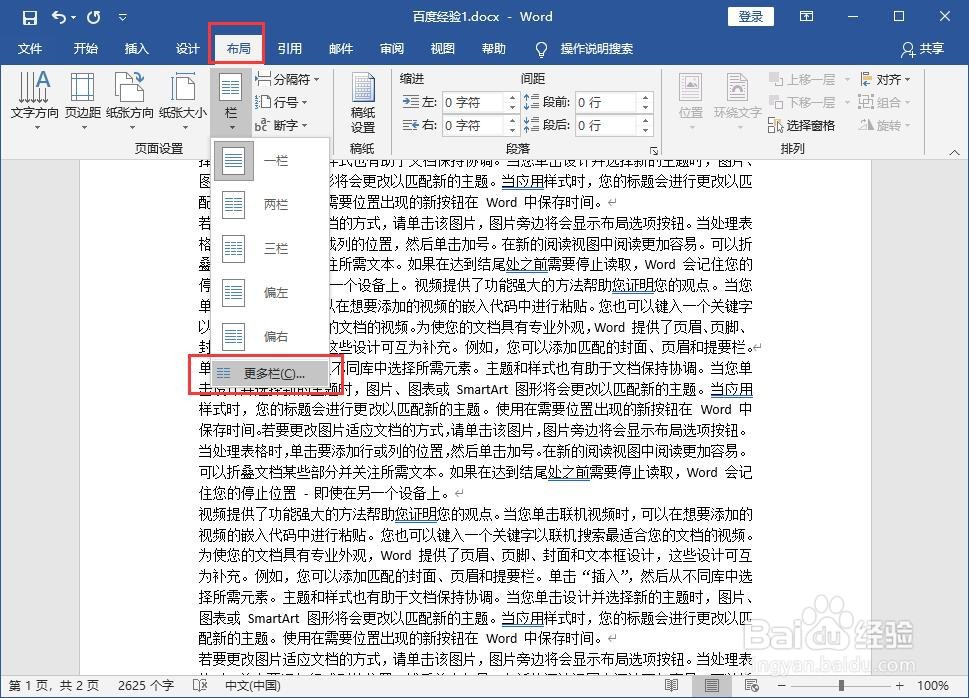Increase 段前 spacing with up stepper

pyautogui.click(x=645, y=97)
